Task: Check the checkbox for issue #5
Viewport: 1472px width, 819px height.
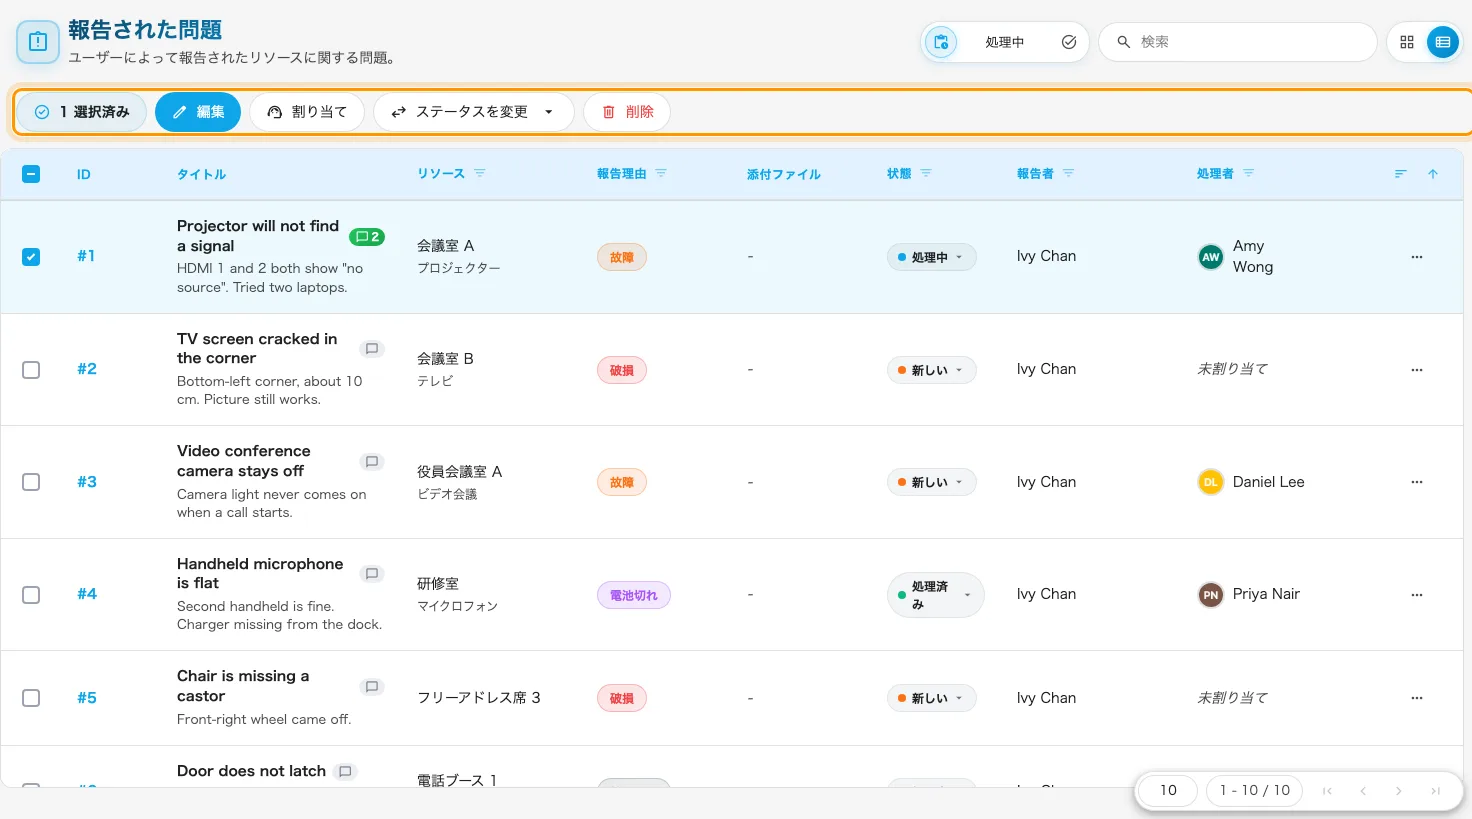Action: click(x=31, y=698)
